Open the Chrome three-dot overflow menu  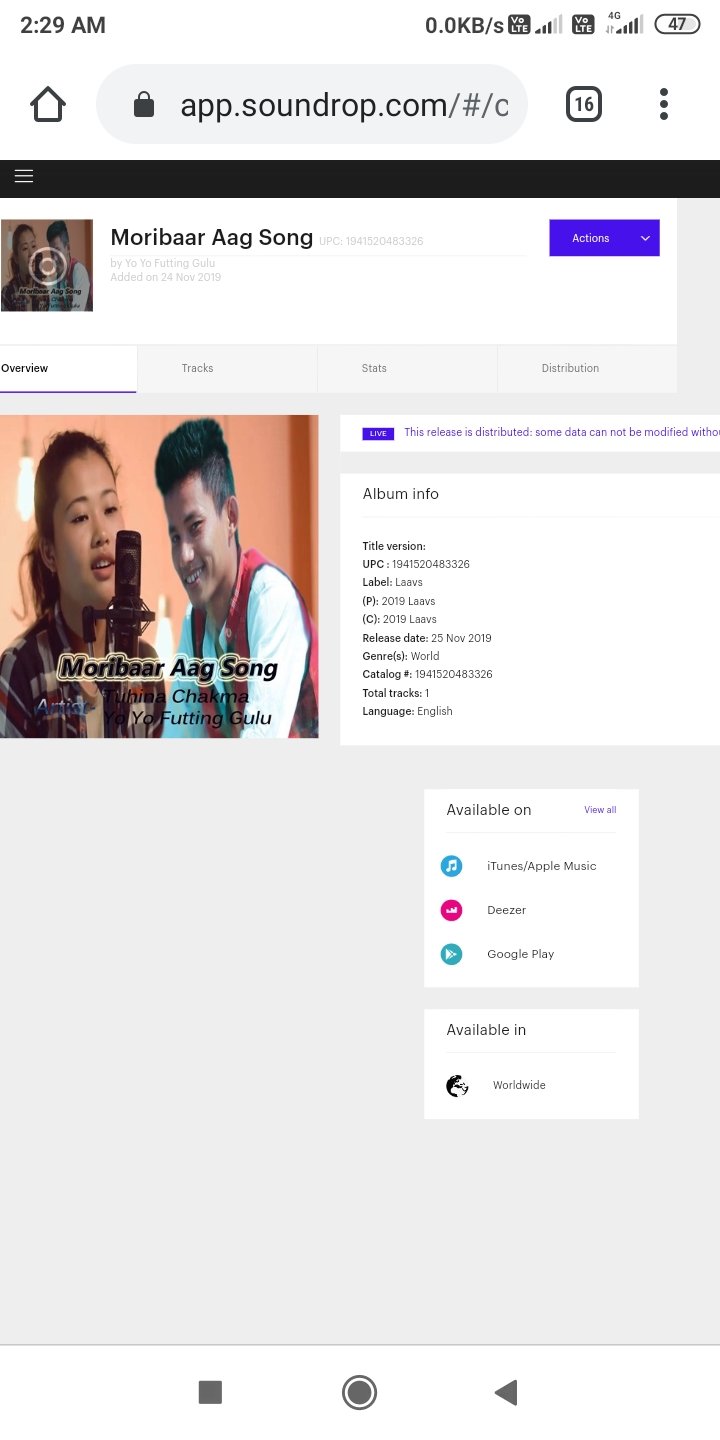coord(664,104)
